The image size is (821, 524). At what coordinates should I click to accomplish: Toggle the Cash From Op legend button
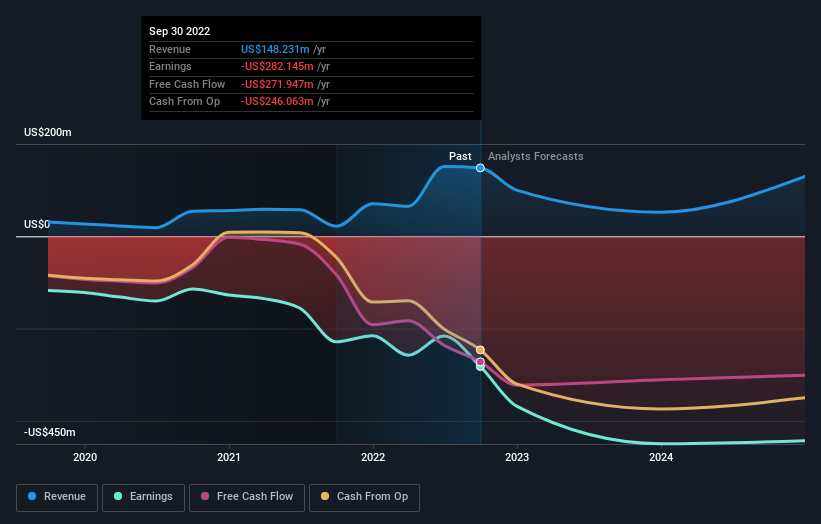pos(364,497)
